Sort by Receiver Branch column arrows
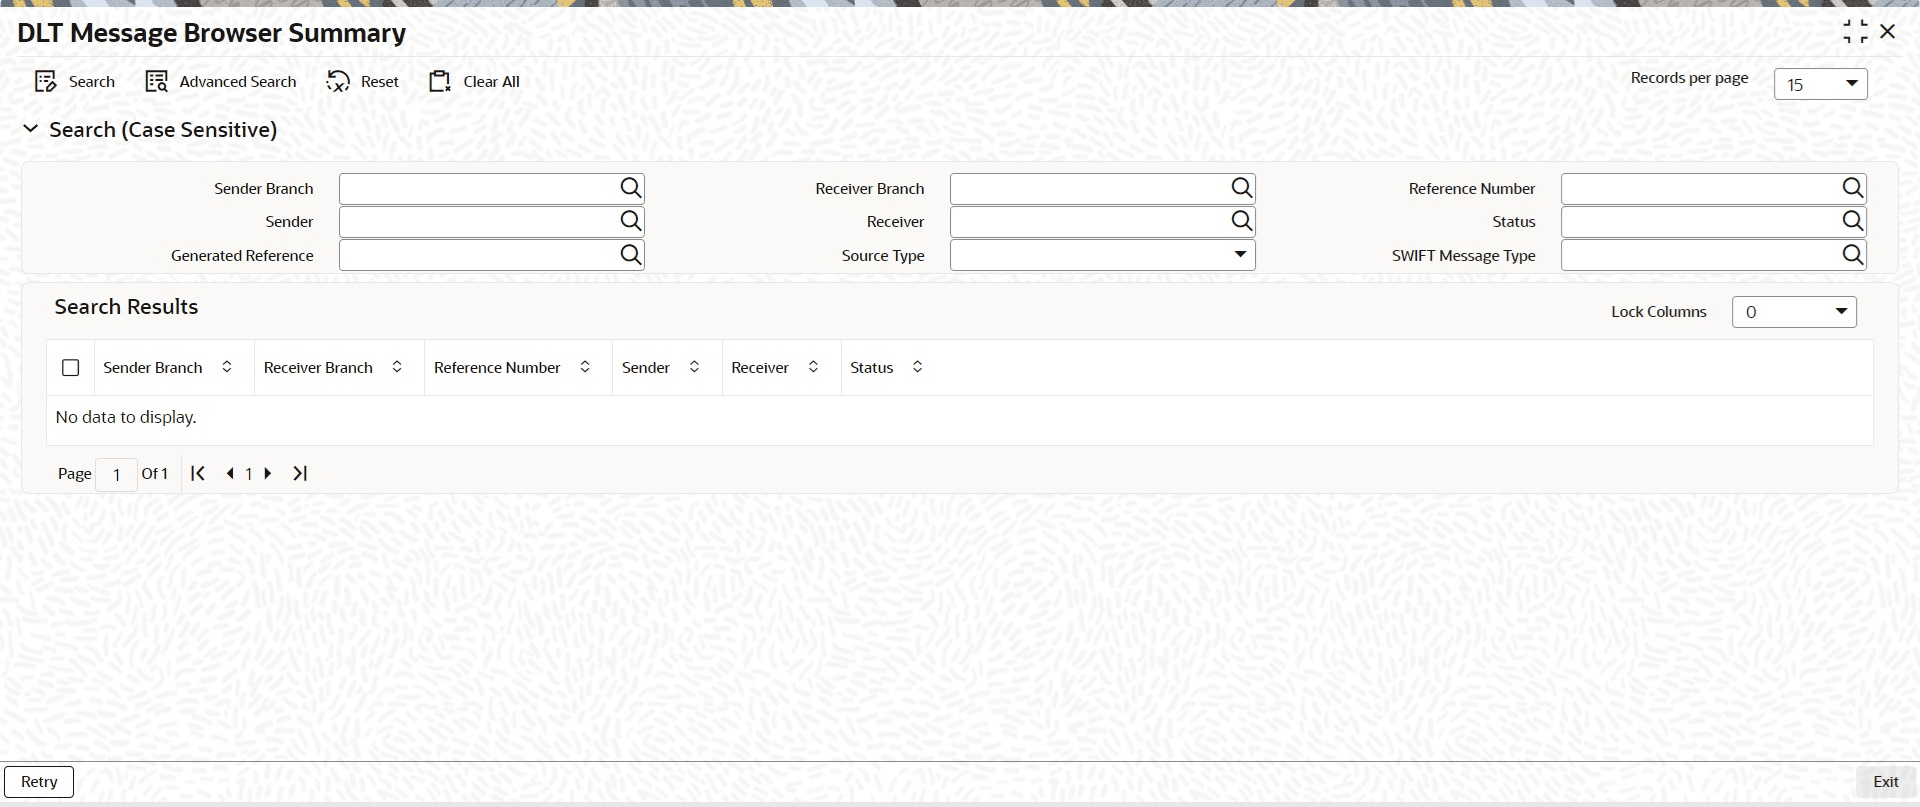 tap(397, 367)
